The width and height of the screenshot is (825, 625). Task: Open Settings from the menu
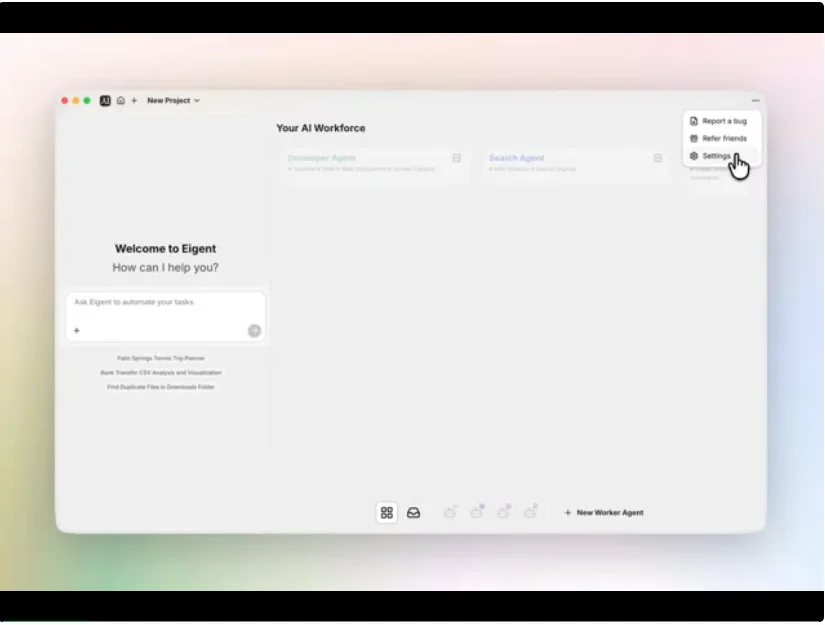716,156
